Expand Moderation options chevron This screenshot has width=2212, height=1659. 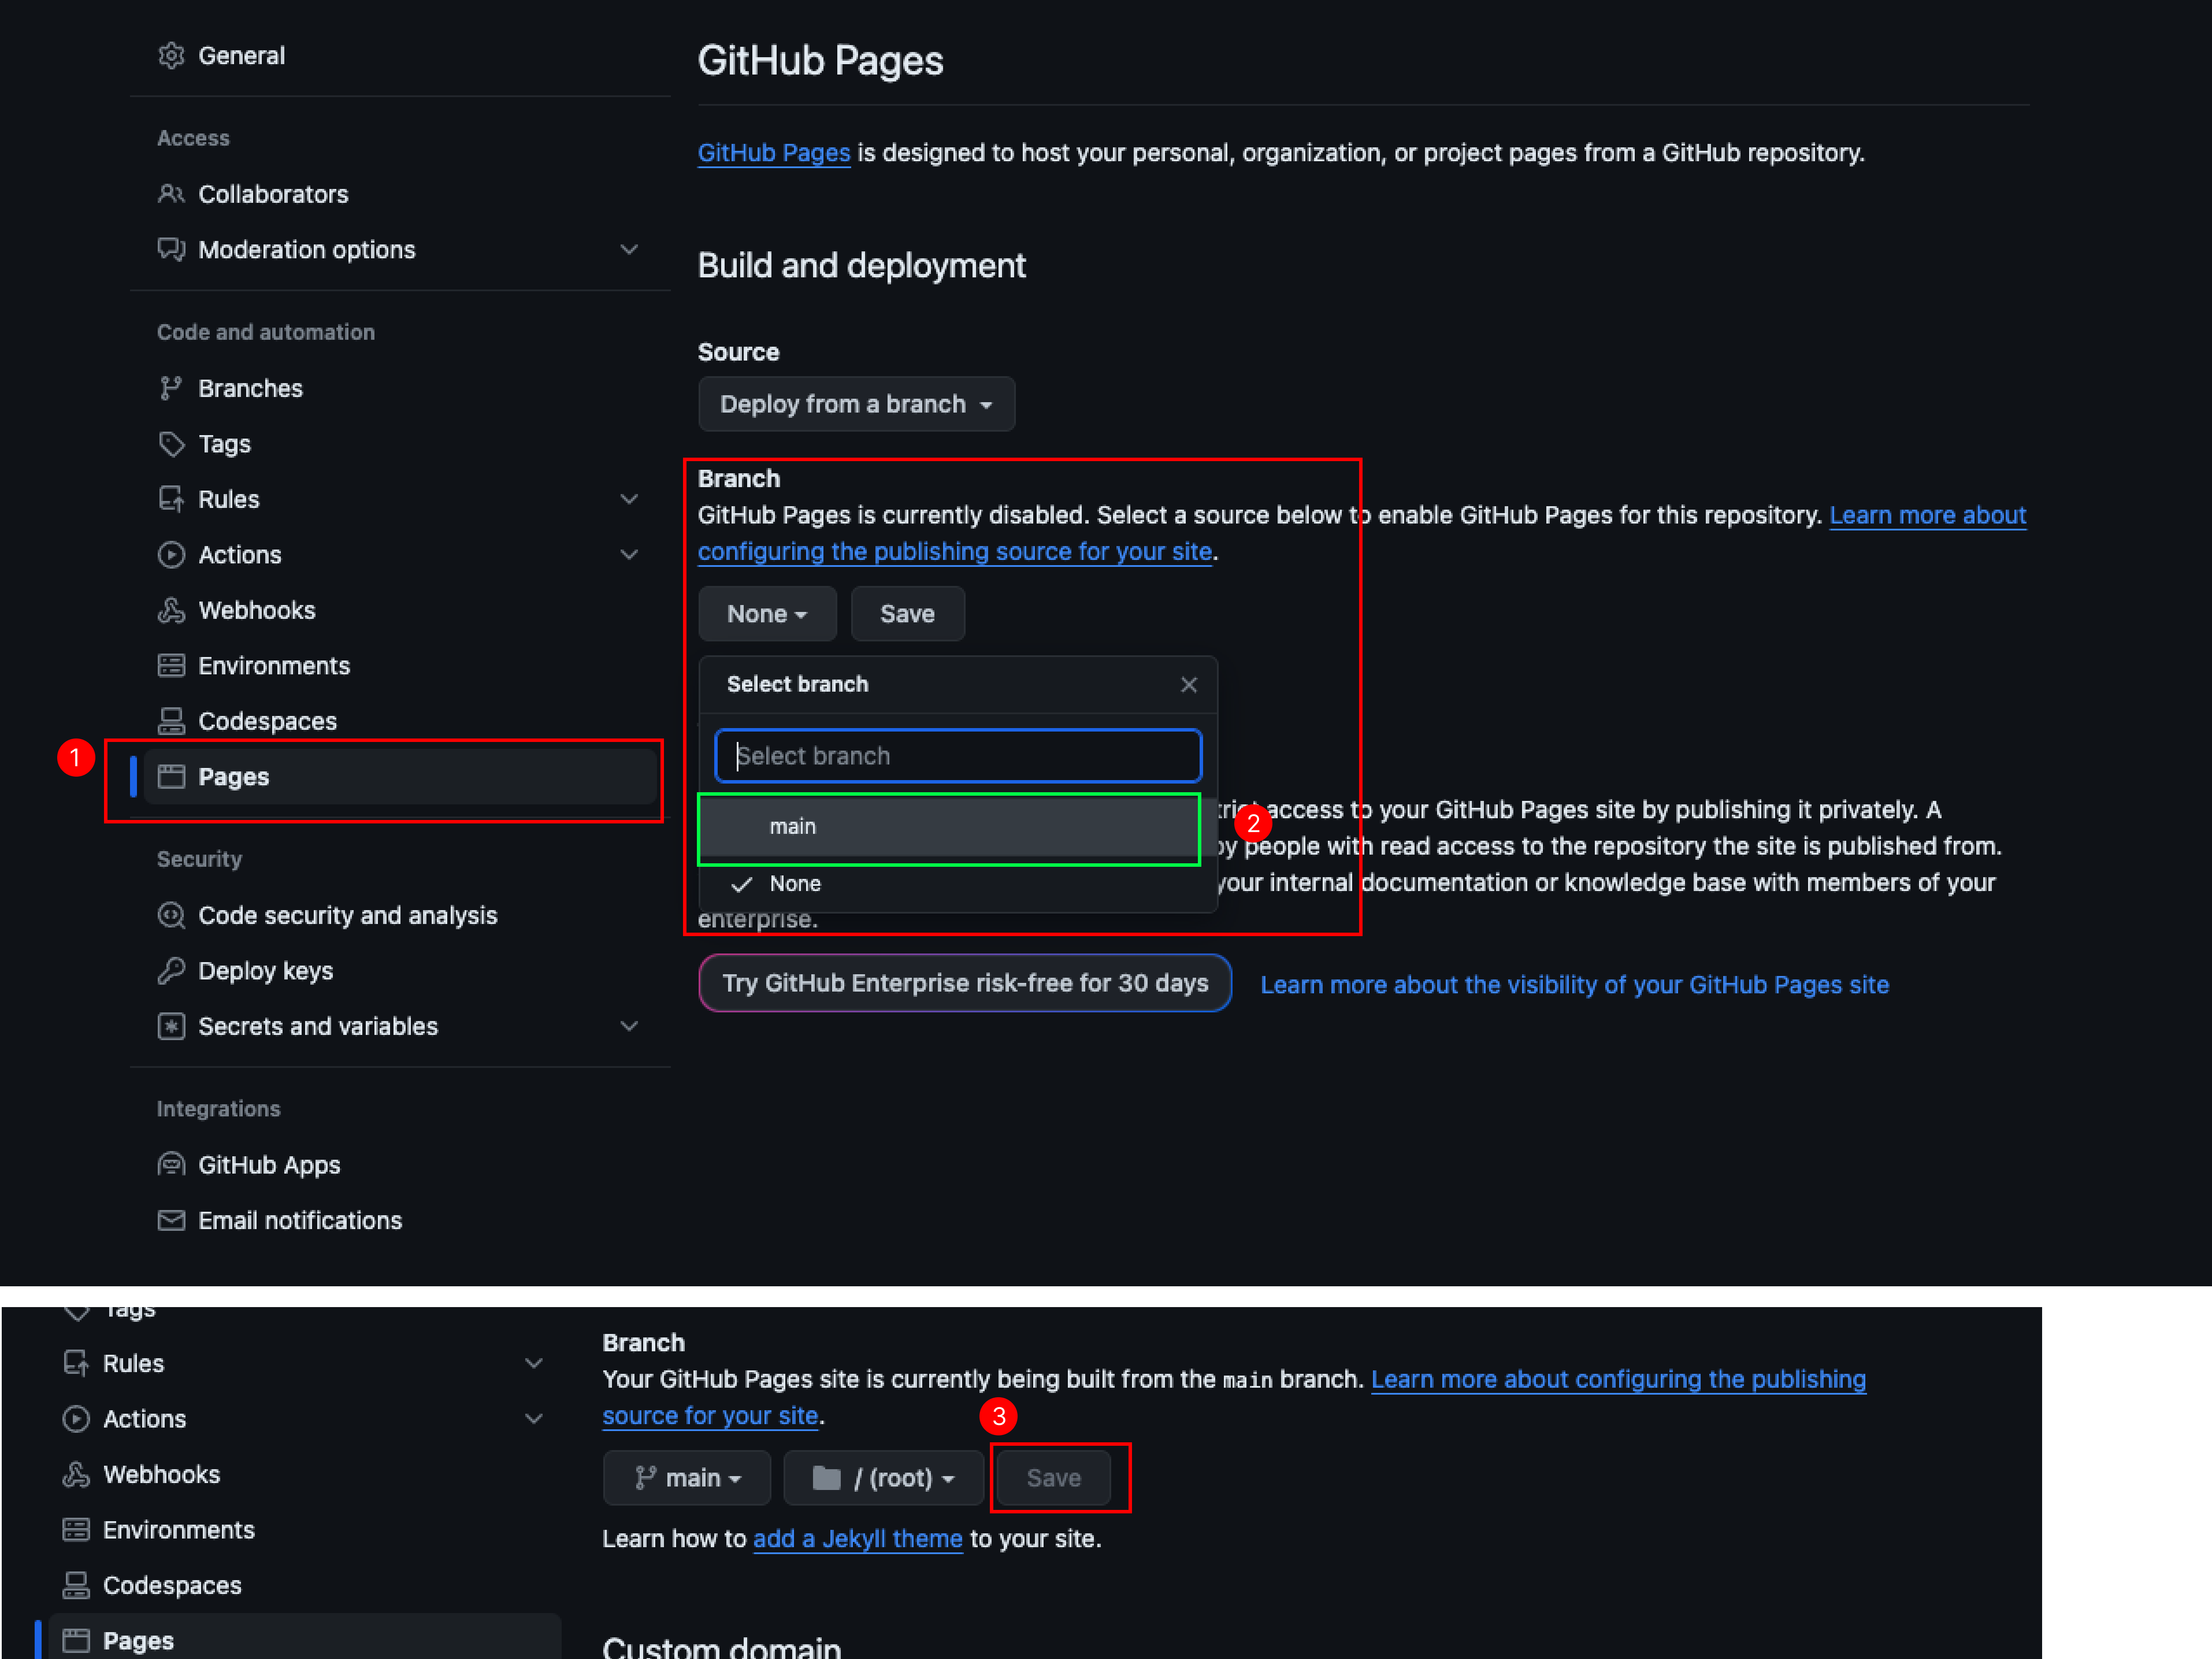tap(629, 249)
